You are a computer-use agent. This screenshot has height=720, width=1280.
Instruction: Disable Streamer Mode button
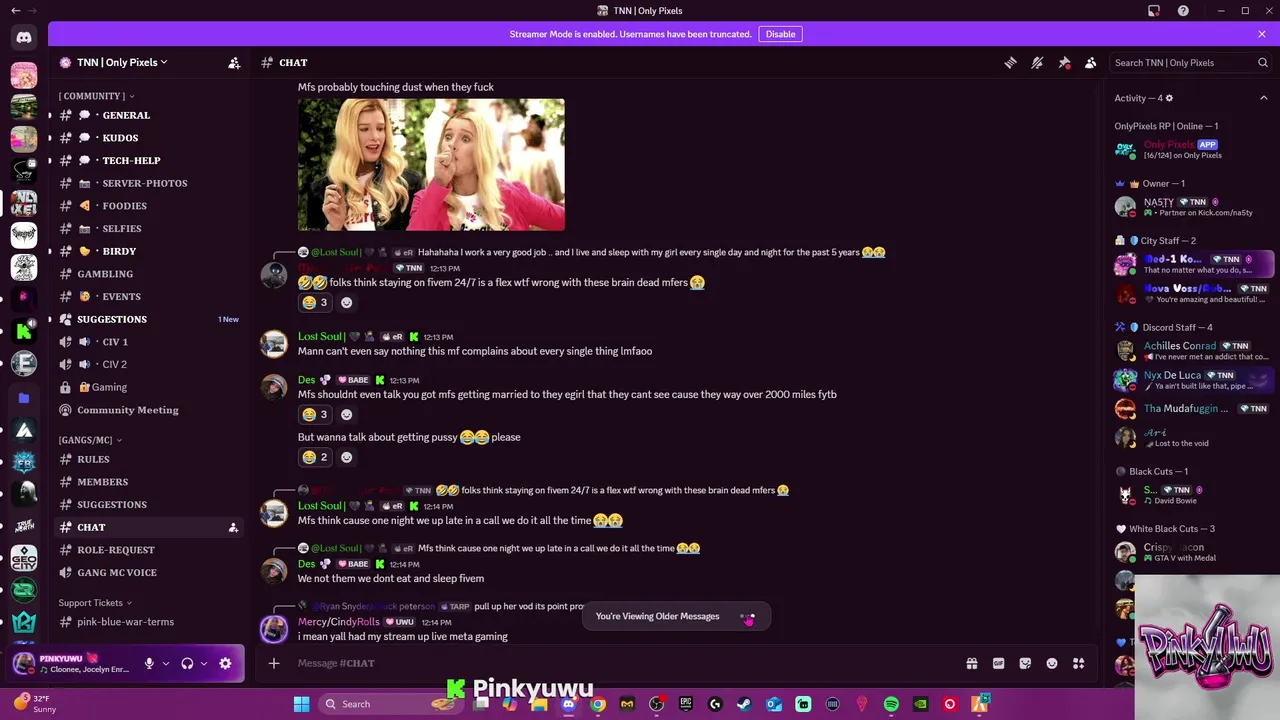780,34
